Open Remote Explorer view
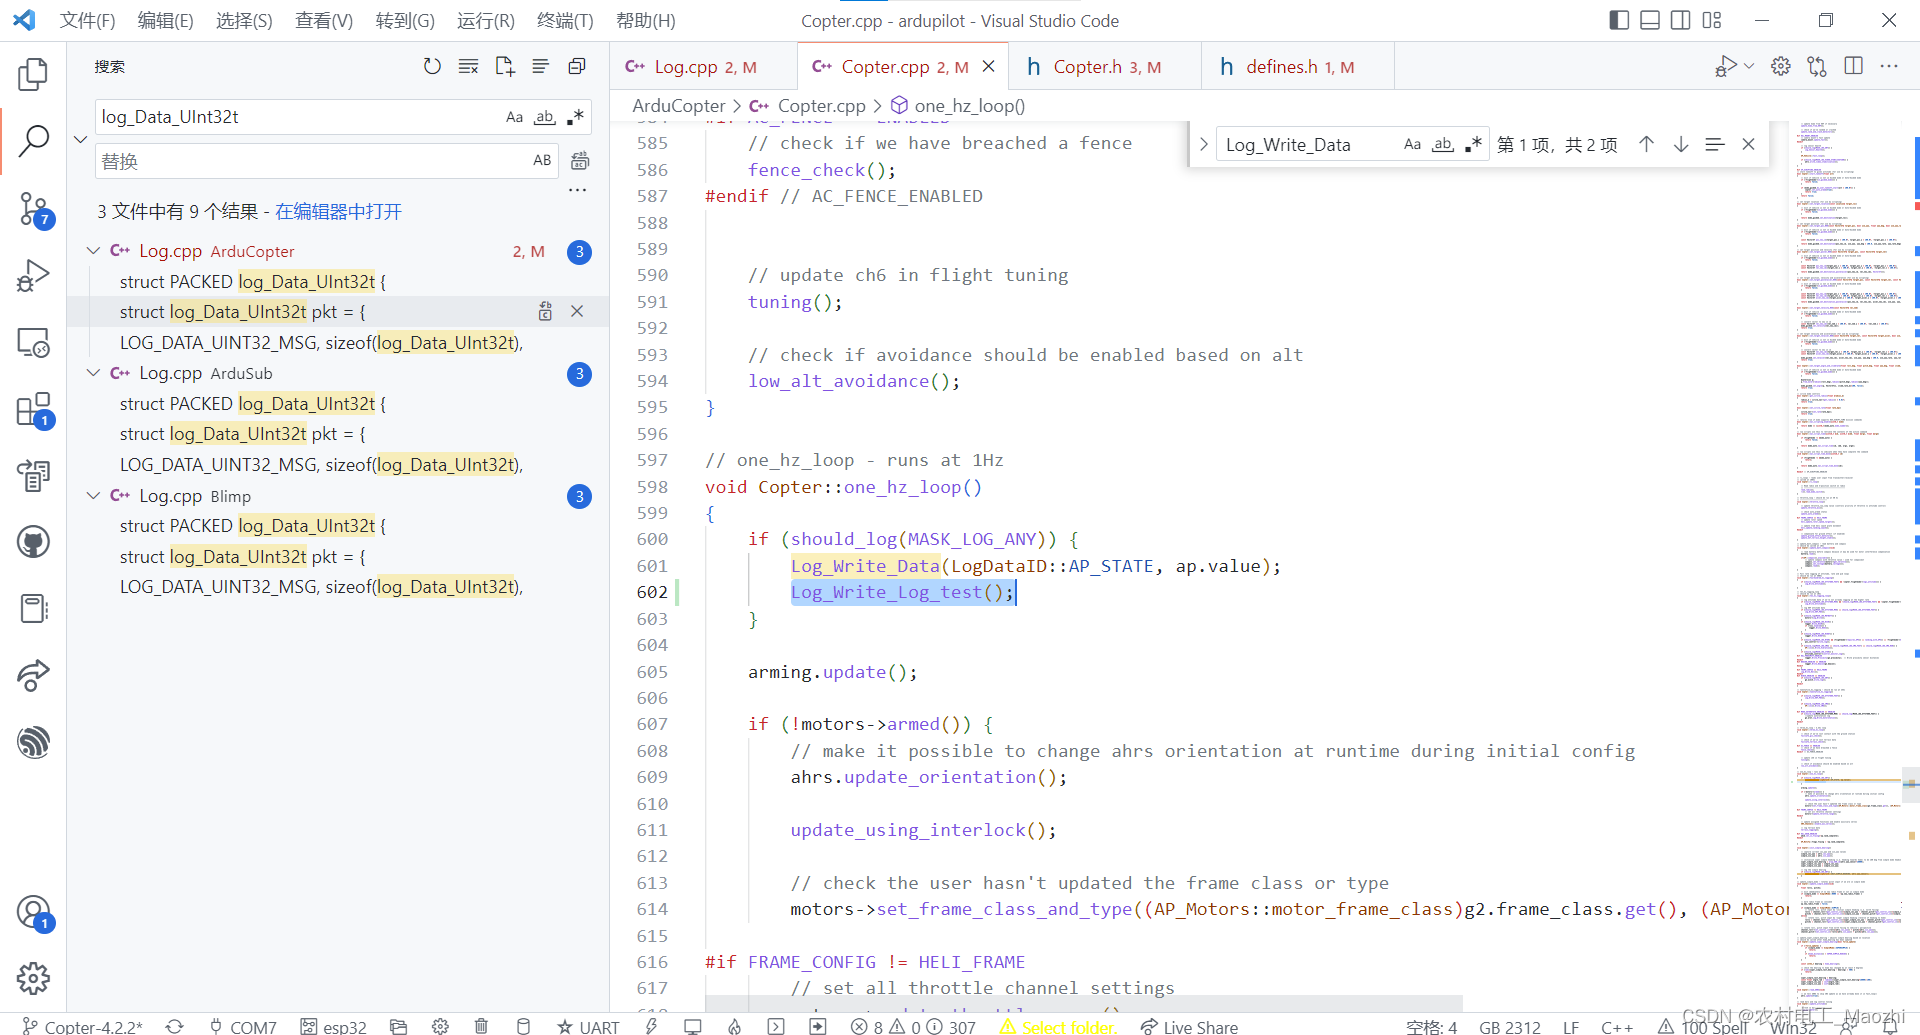Image resolution: width=1920 pixels, height=1035 pixels. (x=33, y=342)
